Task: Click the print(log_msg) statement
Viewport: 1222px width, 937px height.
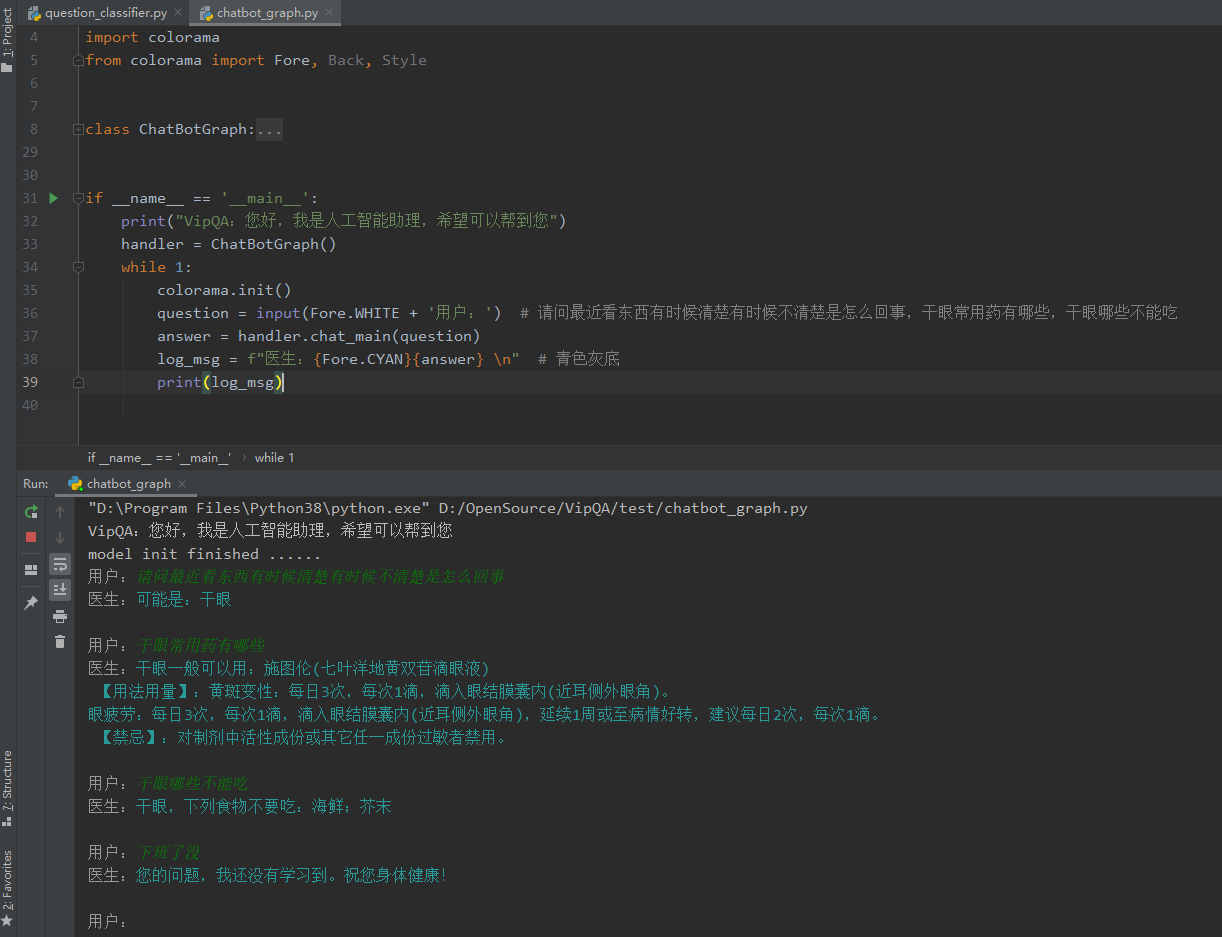Action: 221,382
